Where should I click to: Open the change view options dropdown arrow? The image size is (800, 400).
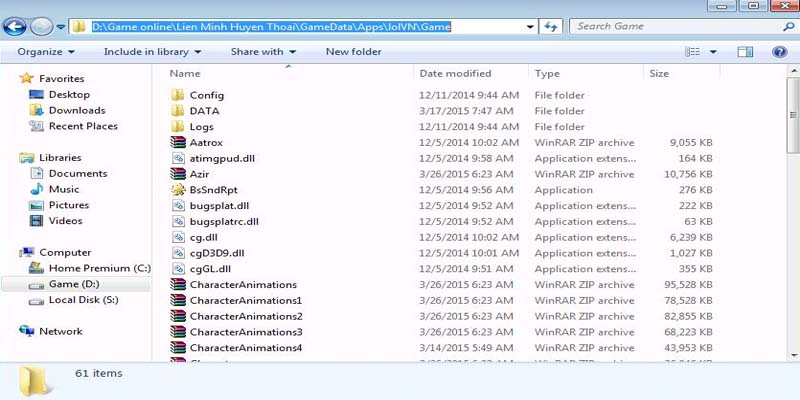coord(715,51)
